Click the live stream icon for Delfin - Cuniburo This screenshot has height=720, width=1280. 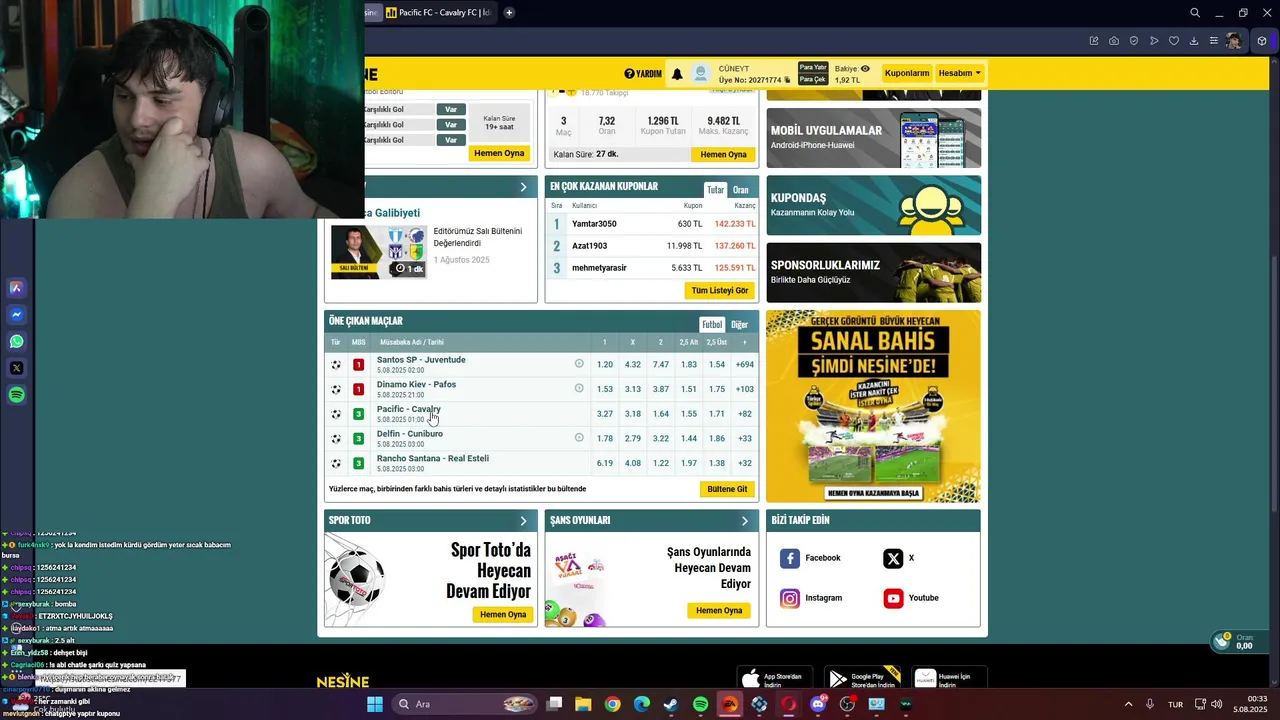coord(579,437)
